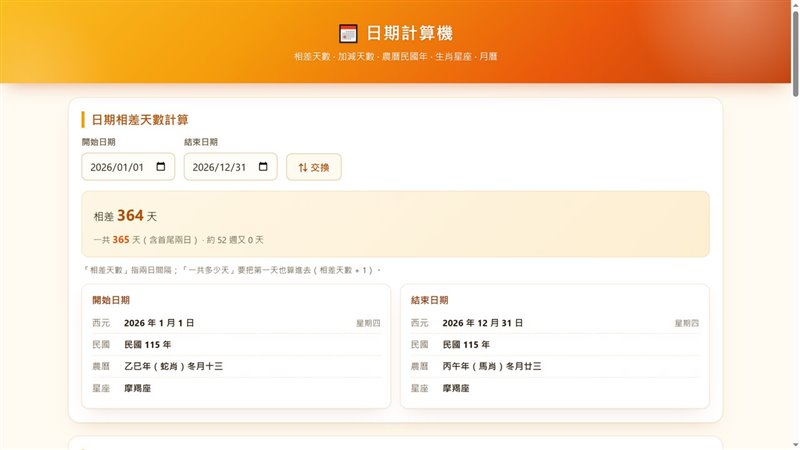Screen dimensions: 800x450
Task: Click lunar date 丙午年（馬肖）冬月廿三
Action: coord(492,366)
